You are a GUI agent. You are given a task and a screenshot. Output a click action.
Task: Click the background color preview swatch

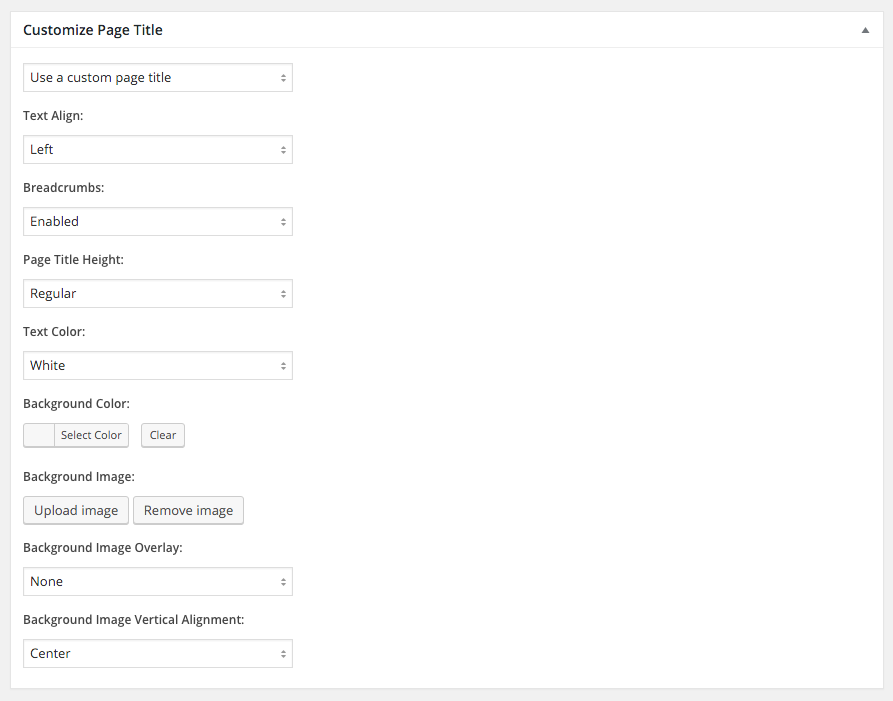point(39,435)
